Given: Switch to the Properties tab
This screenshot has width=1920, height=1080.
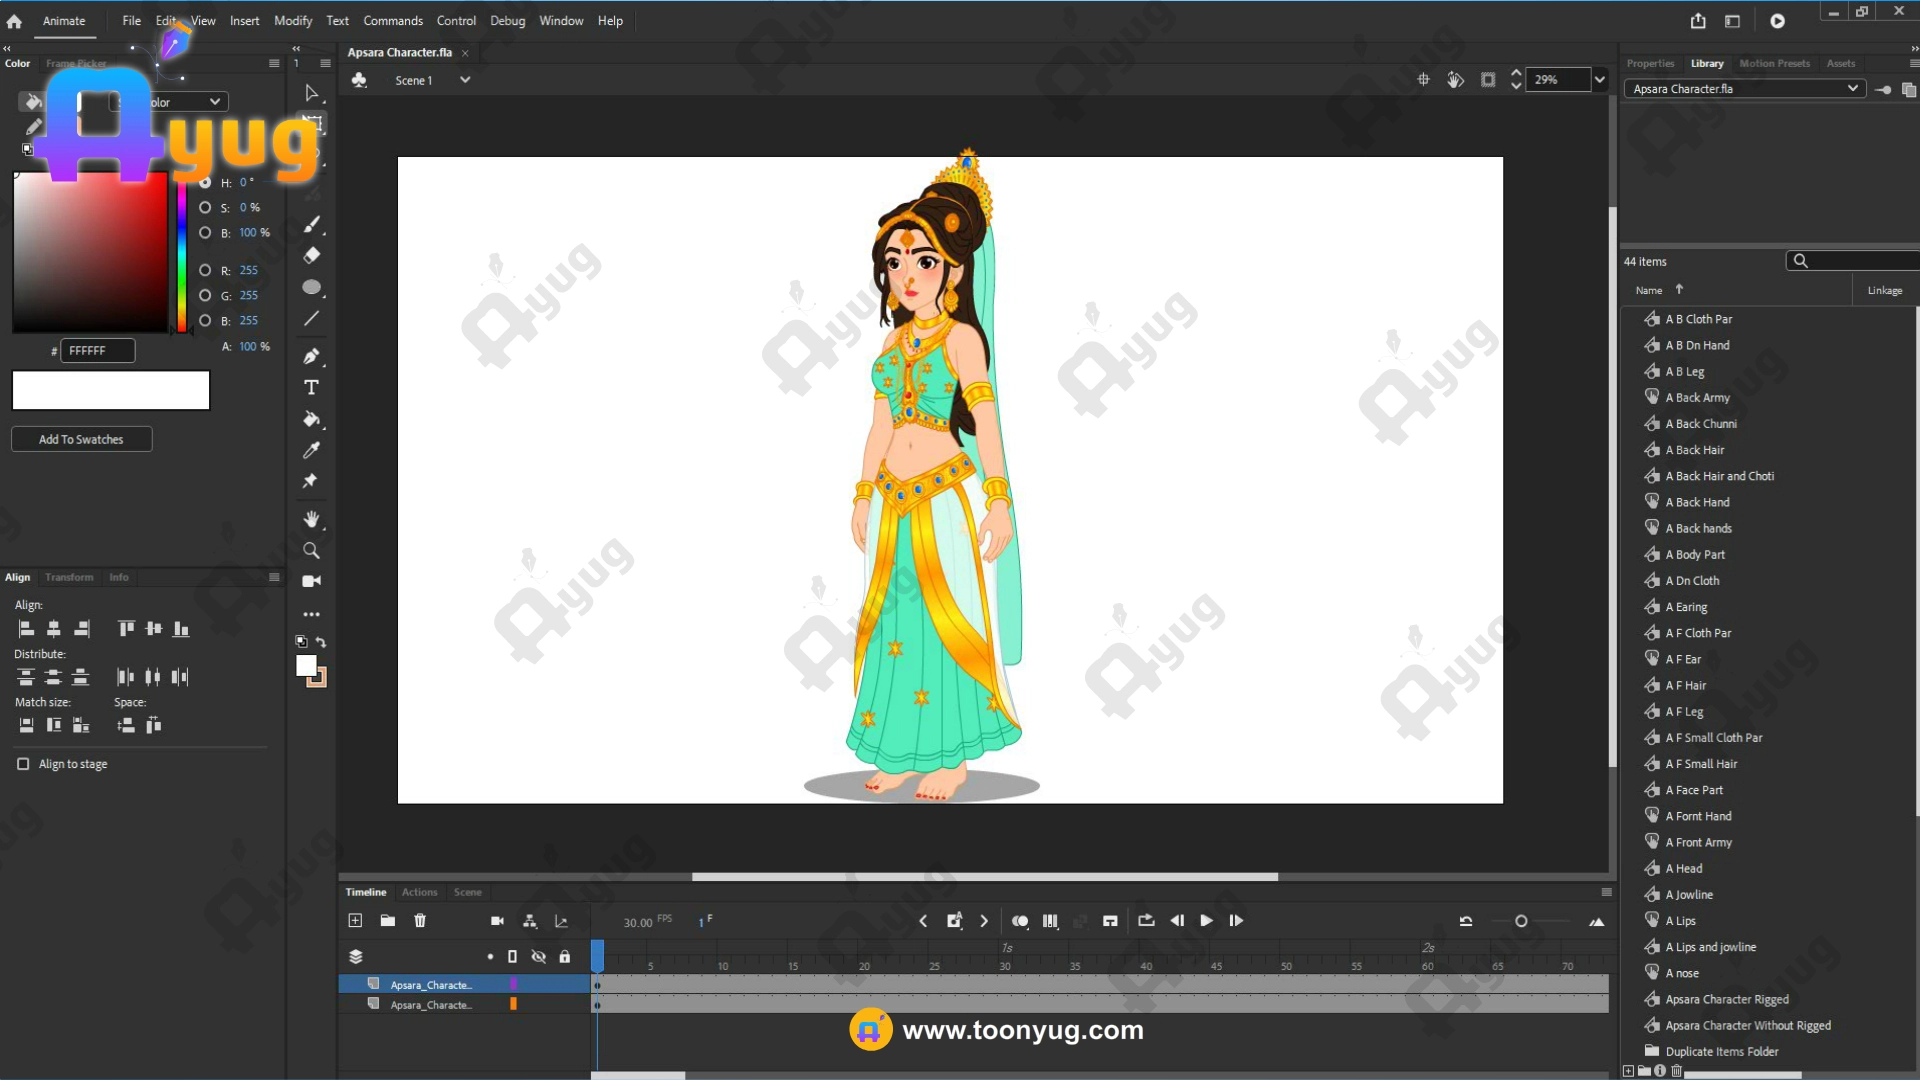Looking at the screenshot, I should [x=1649, y=63].
